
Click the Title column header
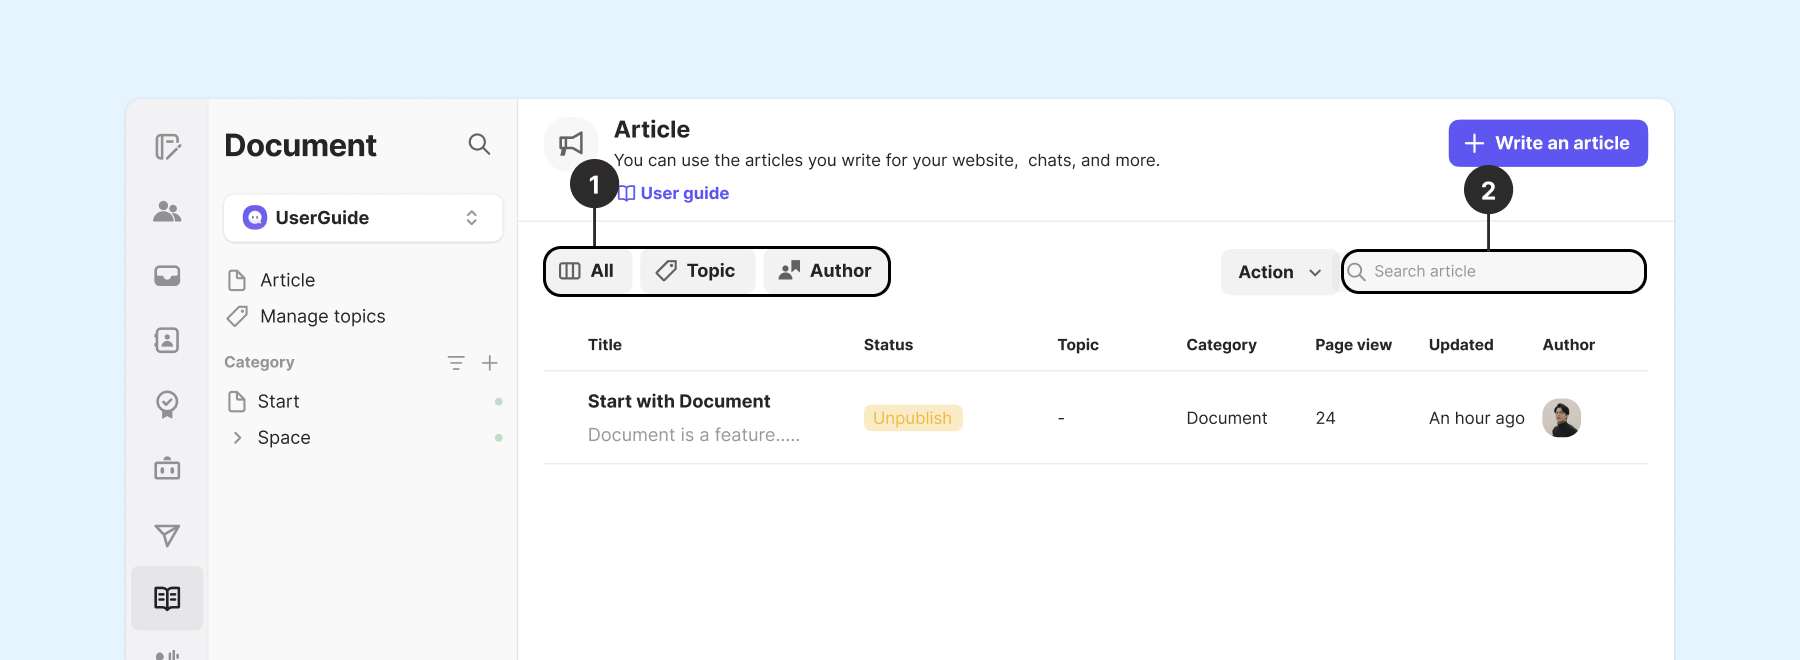[605, 345]
